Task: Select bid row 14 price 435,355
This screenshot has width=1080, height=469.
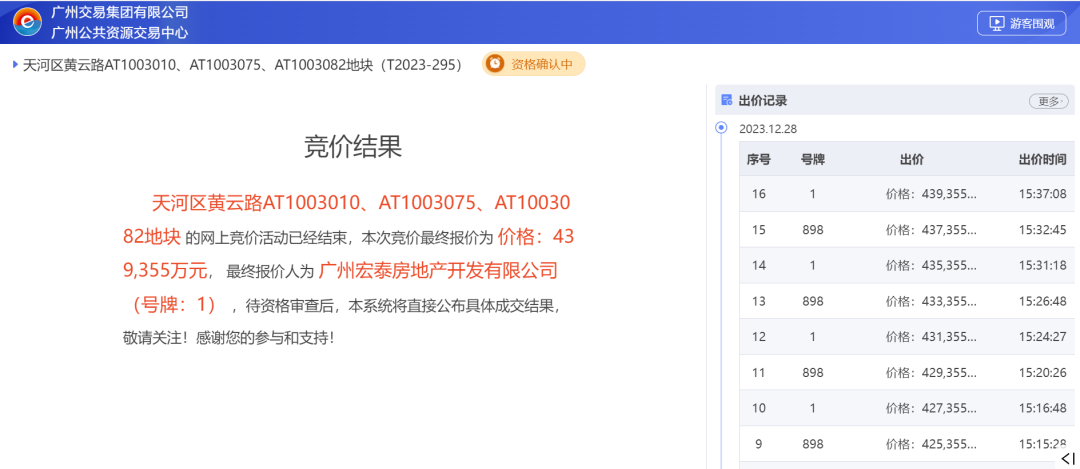Action: [x=931, y=265]
